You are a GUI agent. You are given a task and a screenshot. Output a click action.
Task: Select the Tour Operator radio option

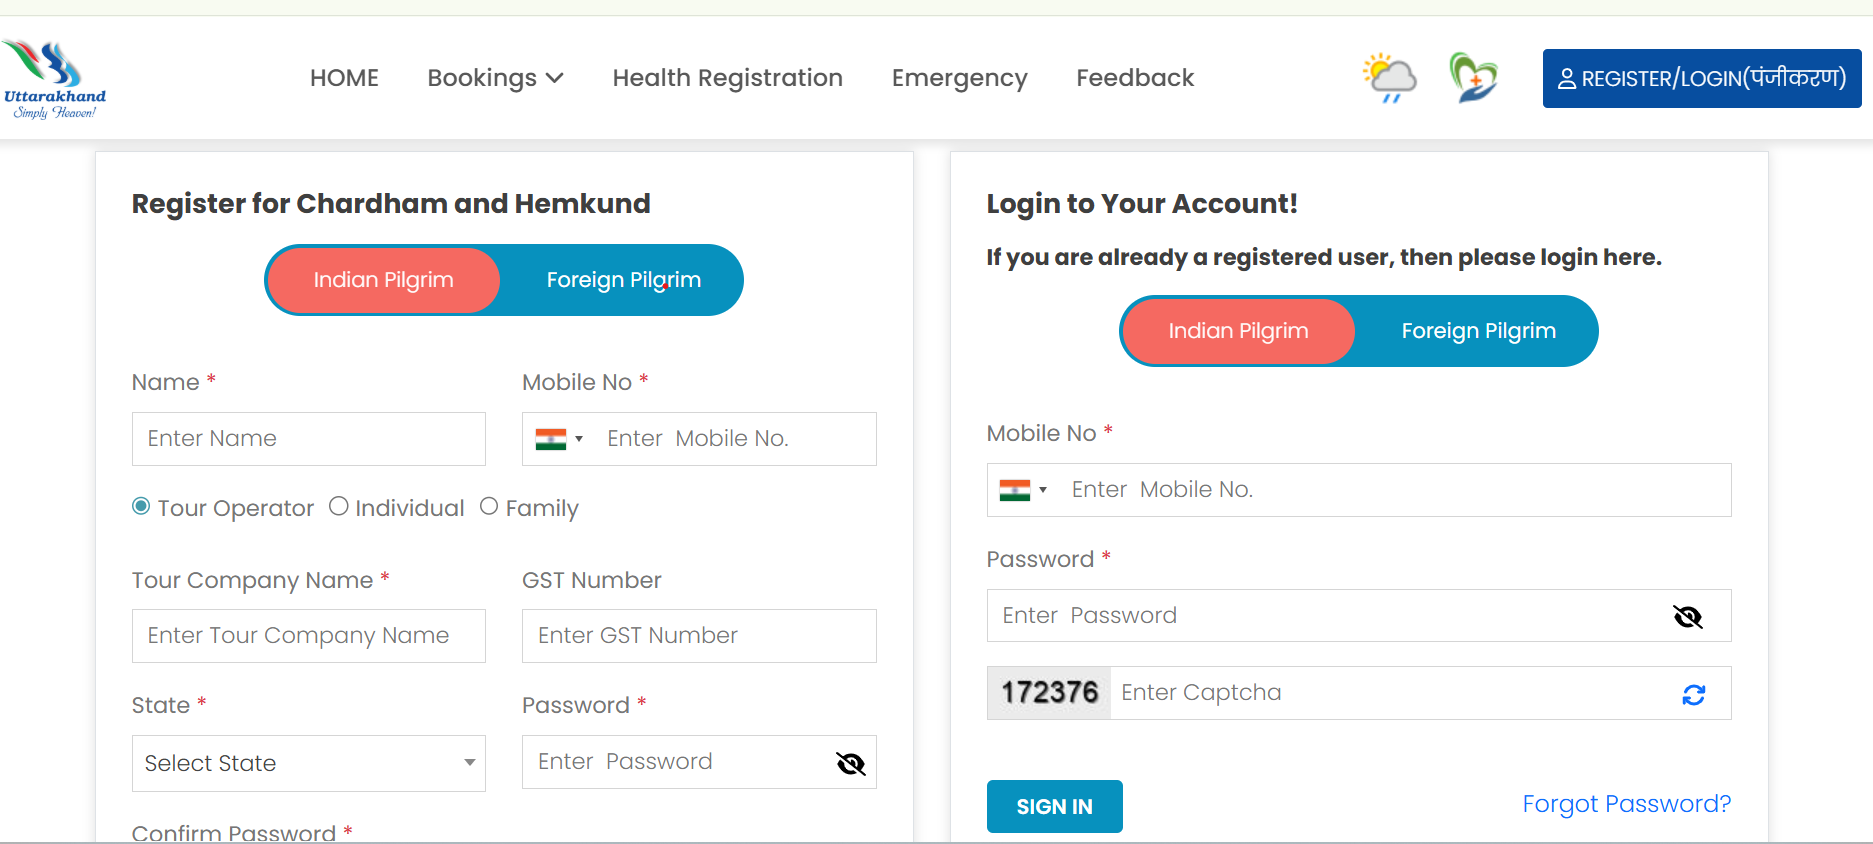tap(142, 507)
